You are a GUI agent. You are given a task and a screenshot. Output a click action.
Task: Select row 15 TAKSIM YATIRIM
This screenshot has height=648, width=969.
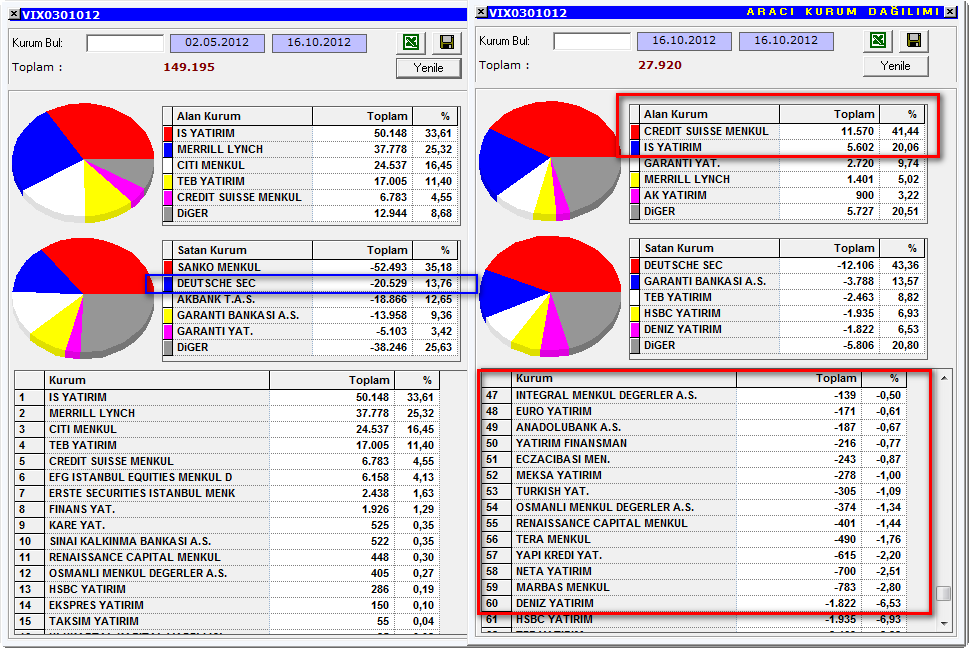pos(227,621)
